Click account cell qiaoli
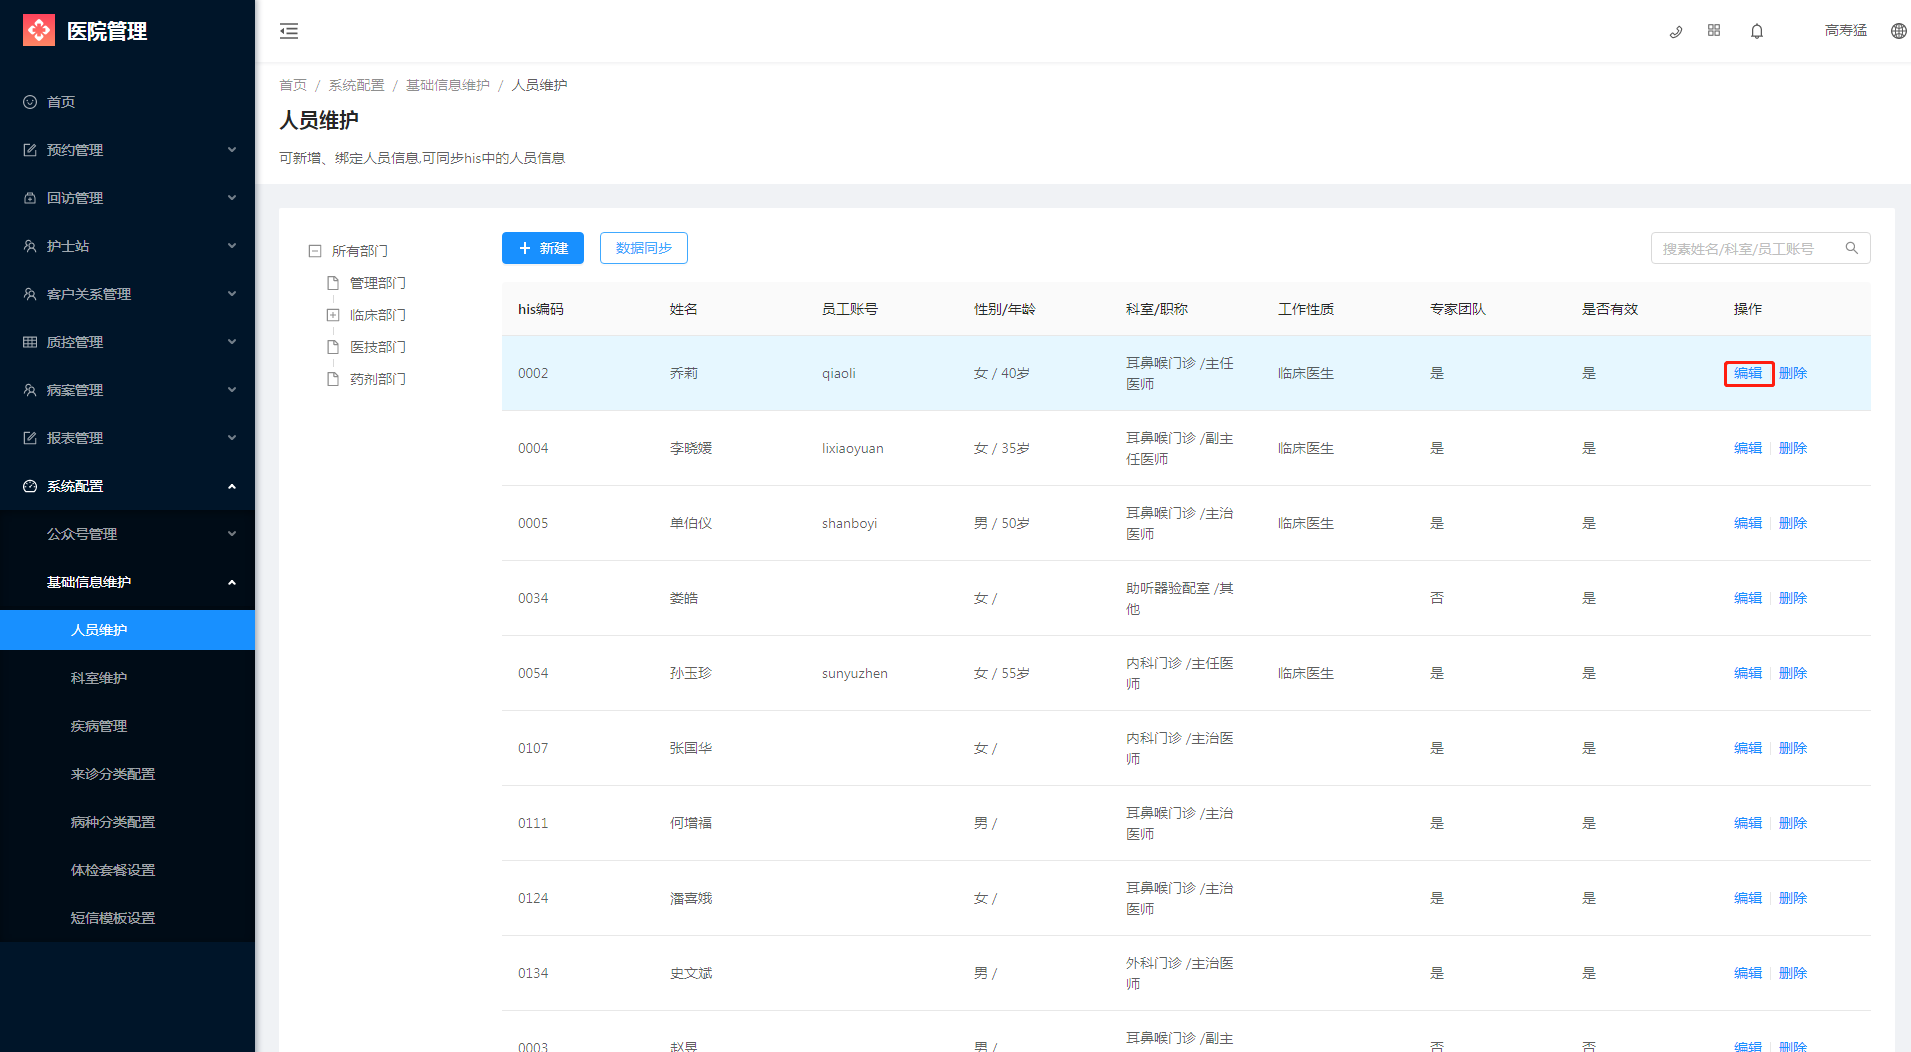The width and height of the screenshot is (1911, 1052). click(x=839, y=373)
